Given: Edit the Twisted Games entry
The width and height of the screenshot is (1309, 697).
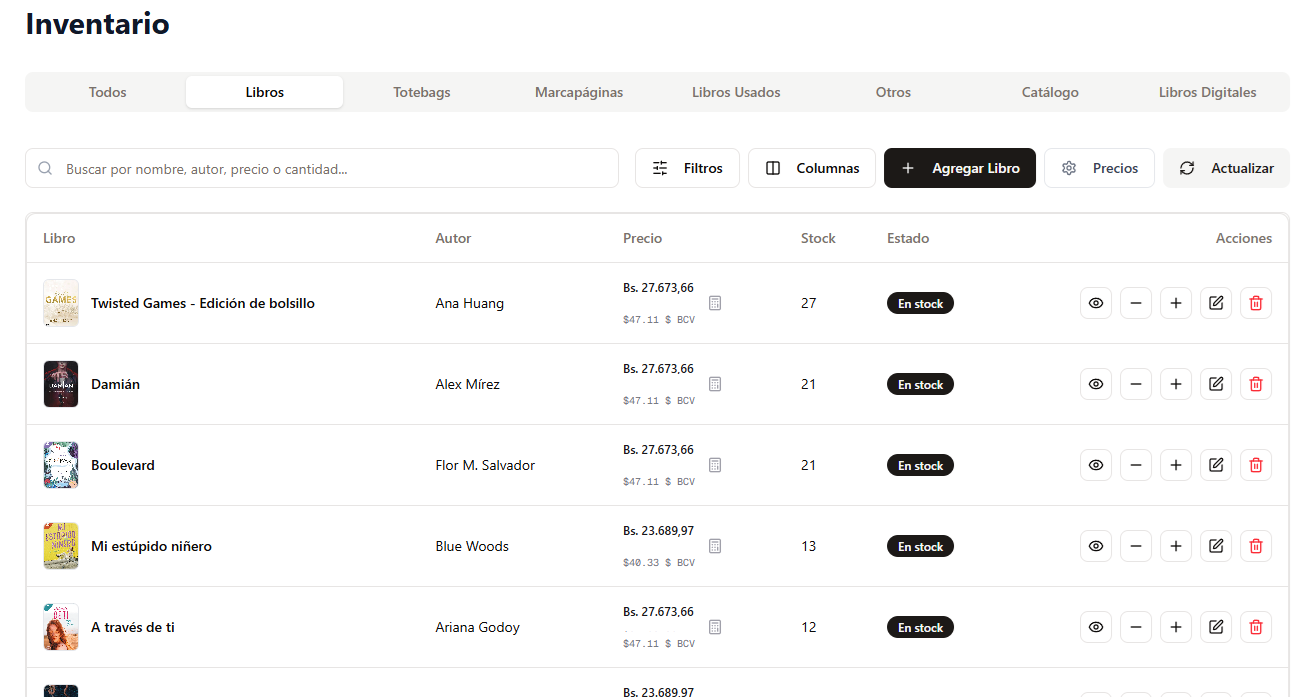Looking at the screenshot, I should 1216,303.
